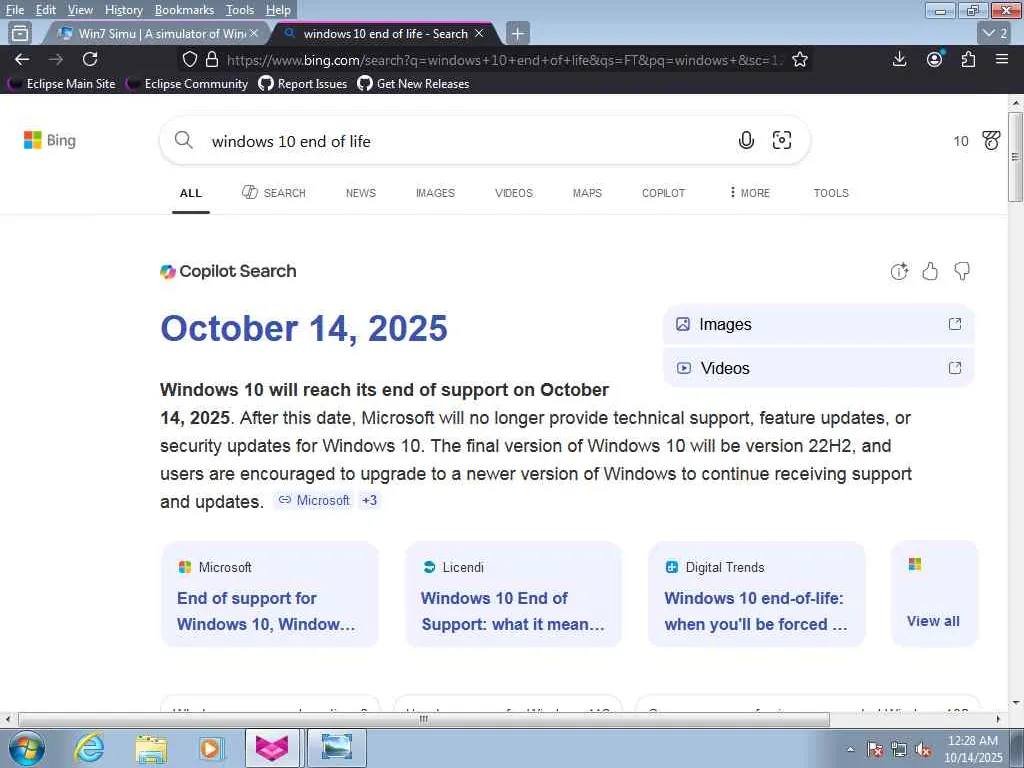Viewport: 1024px width, 768px height.
Task: Open Digital Trends end-of-life card
Action: click(x=757, y=594)
